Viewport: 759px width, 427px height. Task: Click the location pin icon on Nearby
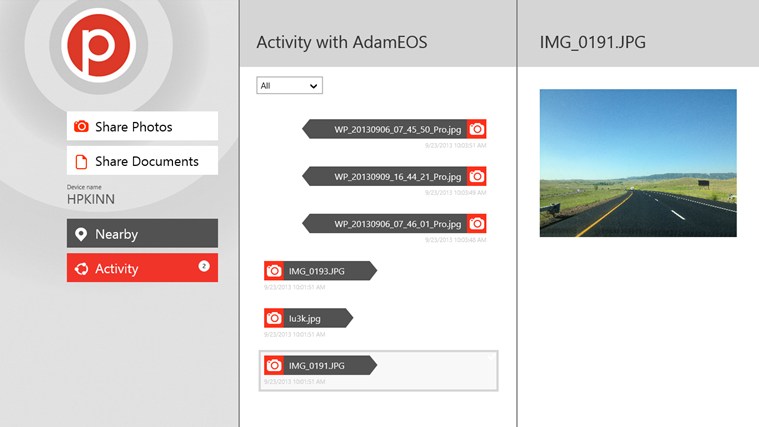81,234
